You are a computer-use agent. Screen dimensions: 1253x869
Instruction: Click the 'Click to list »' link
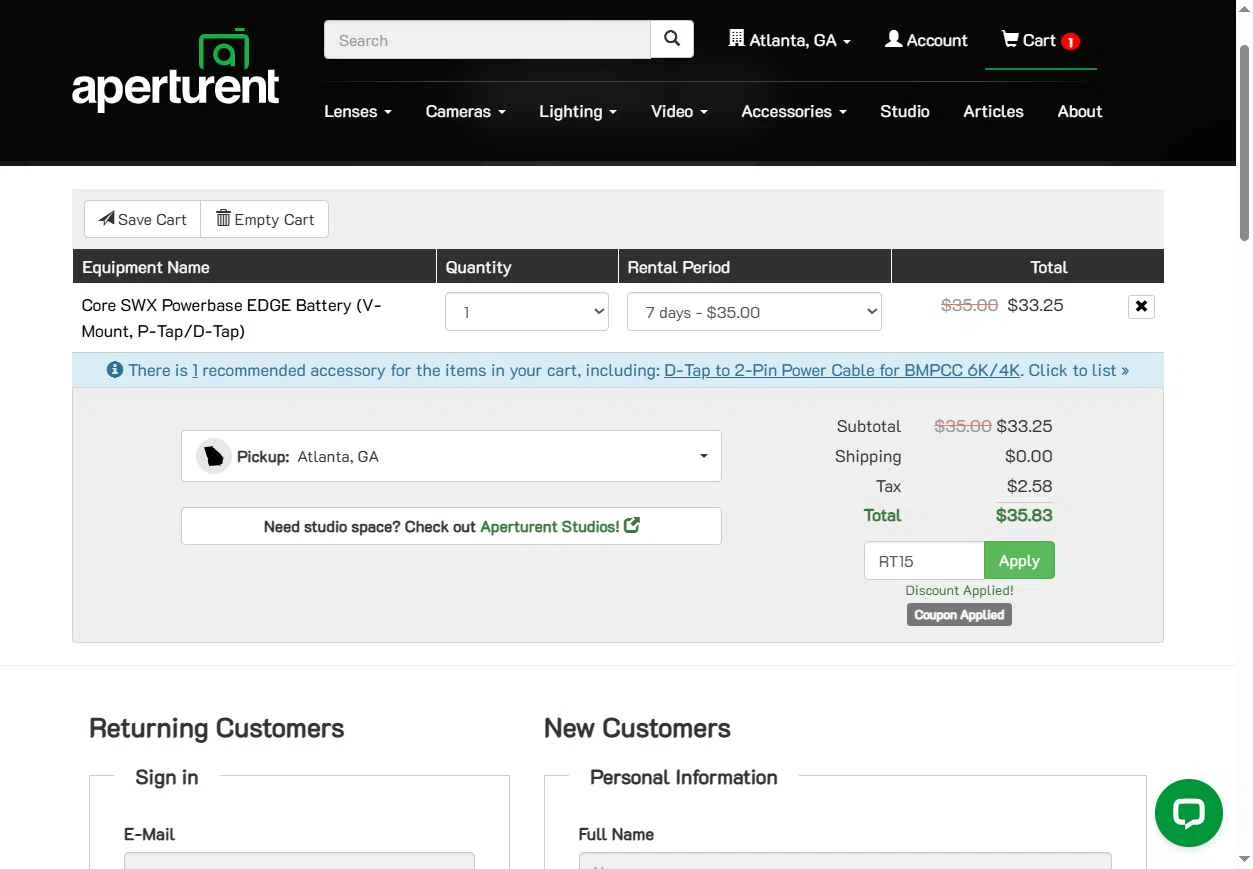1078,370
